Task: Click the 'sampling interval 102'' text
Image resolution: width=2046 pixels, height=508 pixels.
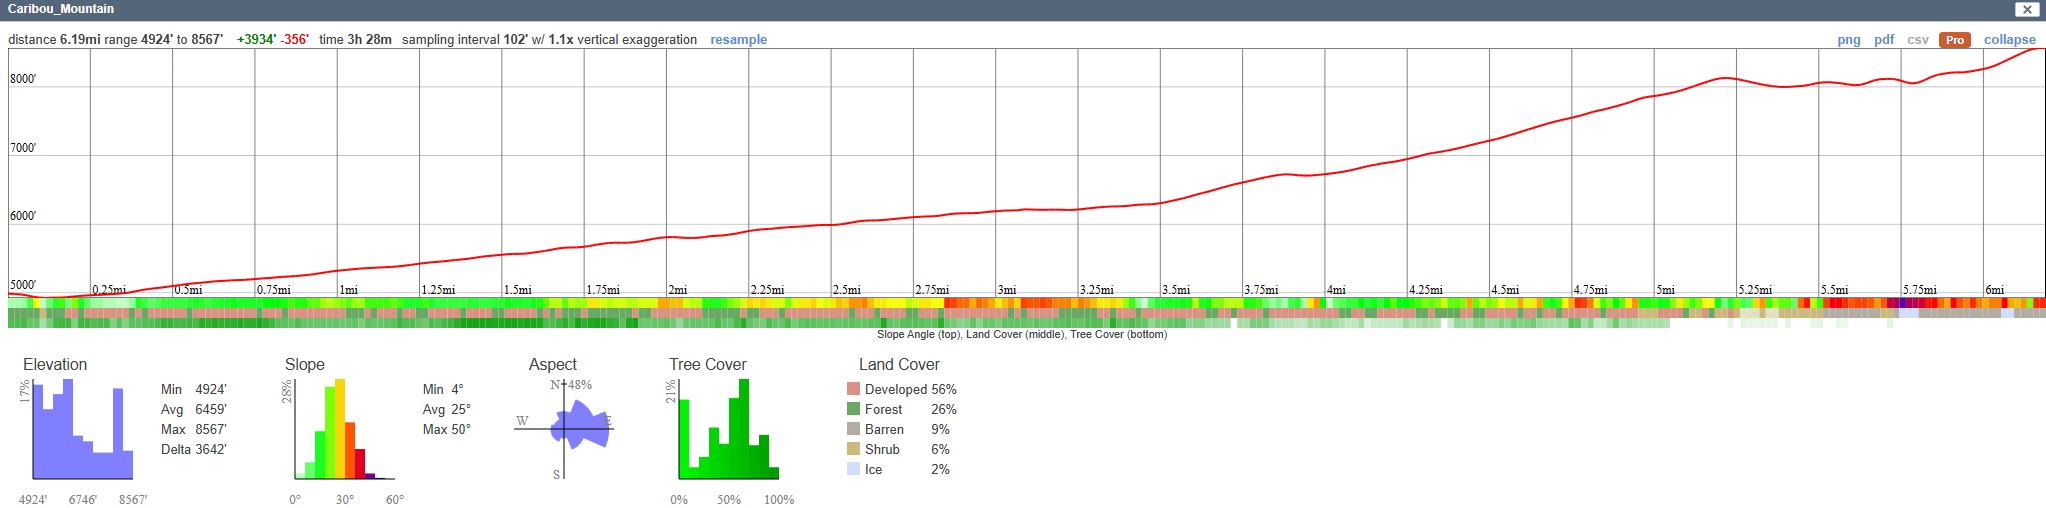Action: [465, 40]
